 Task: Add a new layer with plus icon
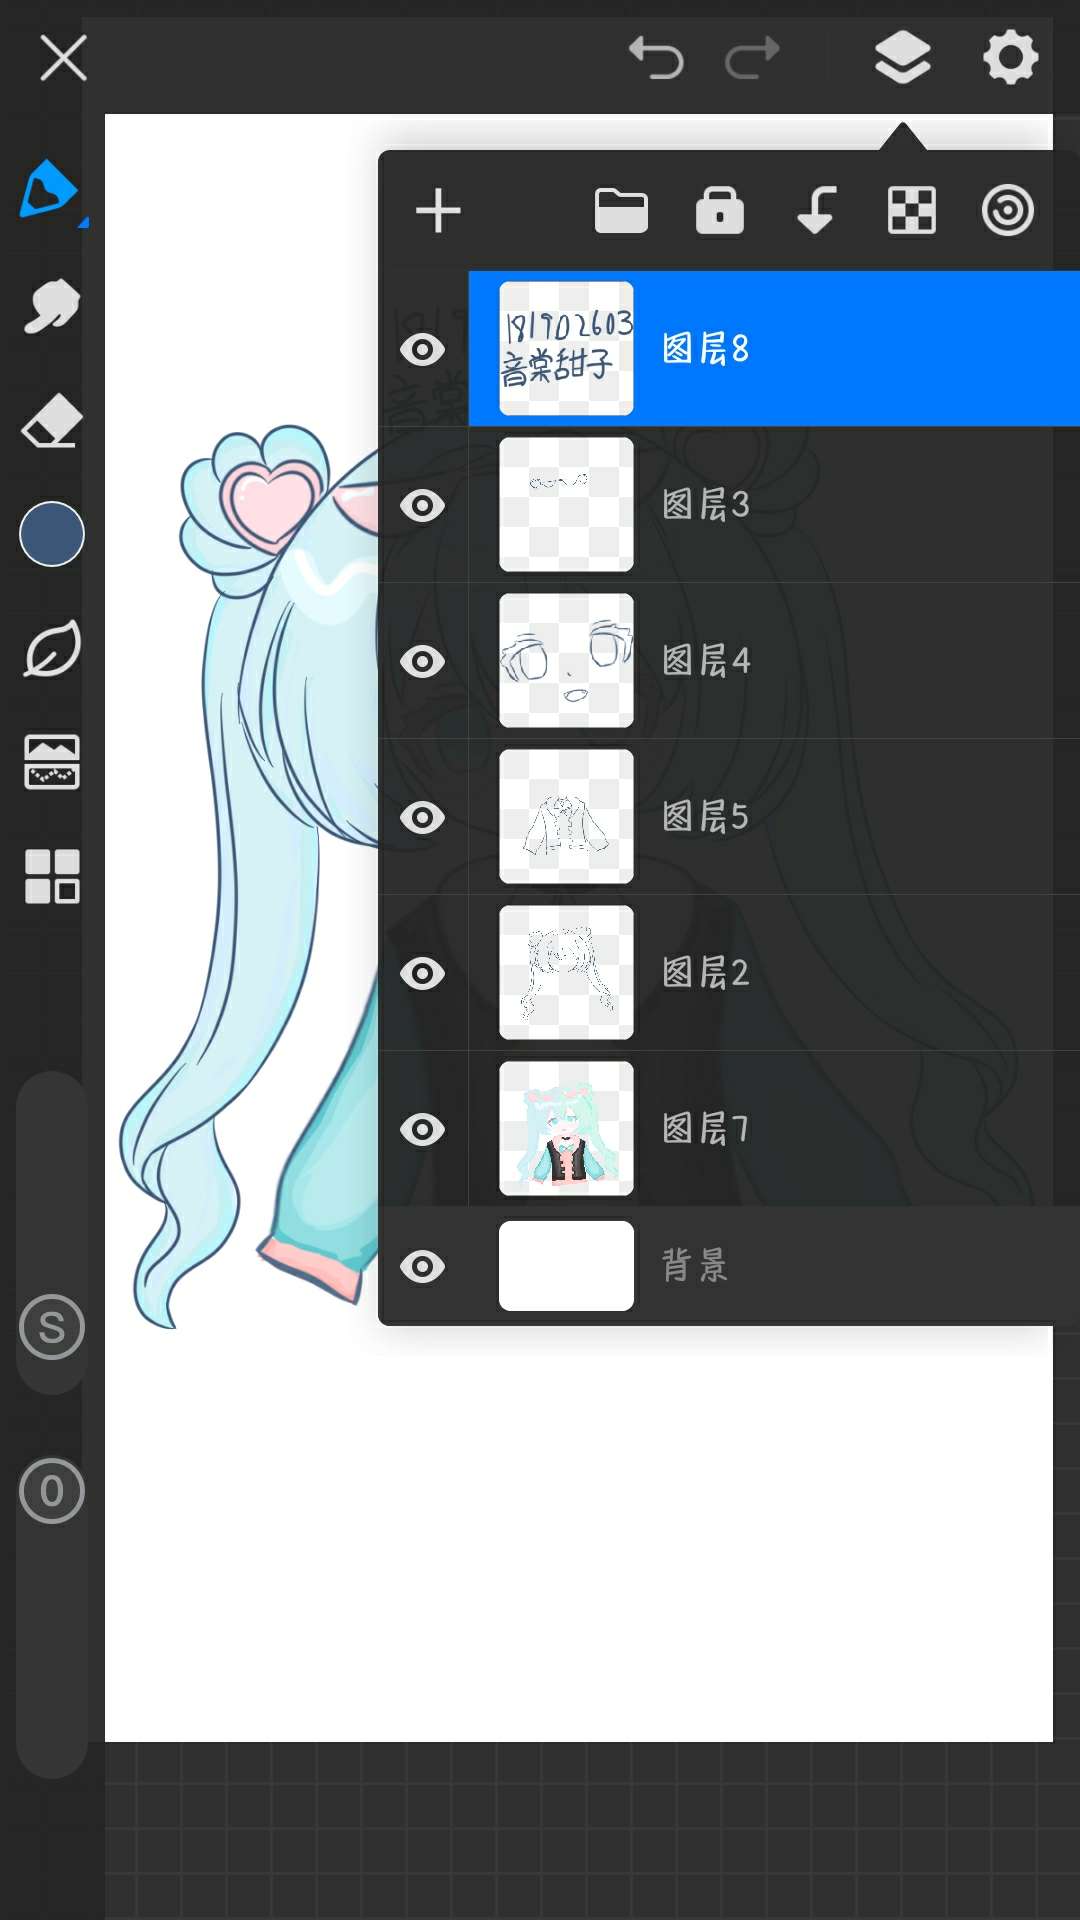pos(438,211)
